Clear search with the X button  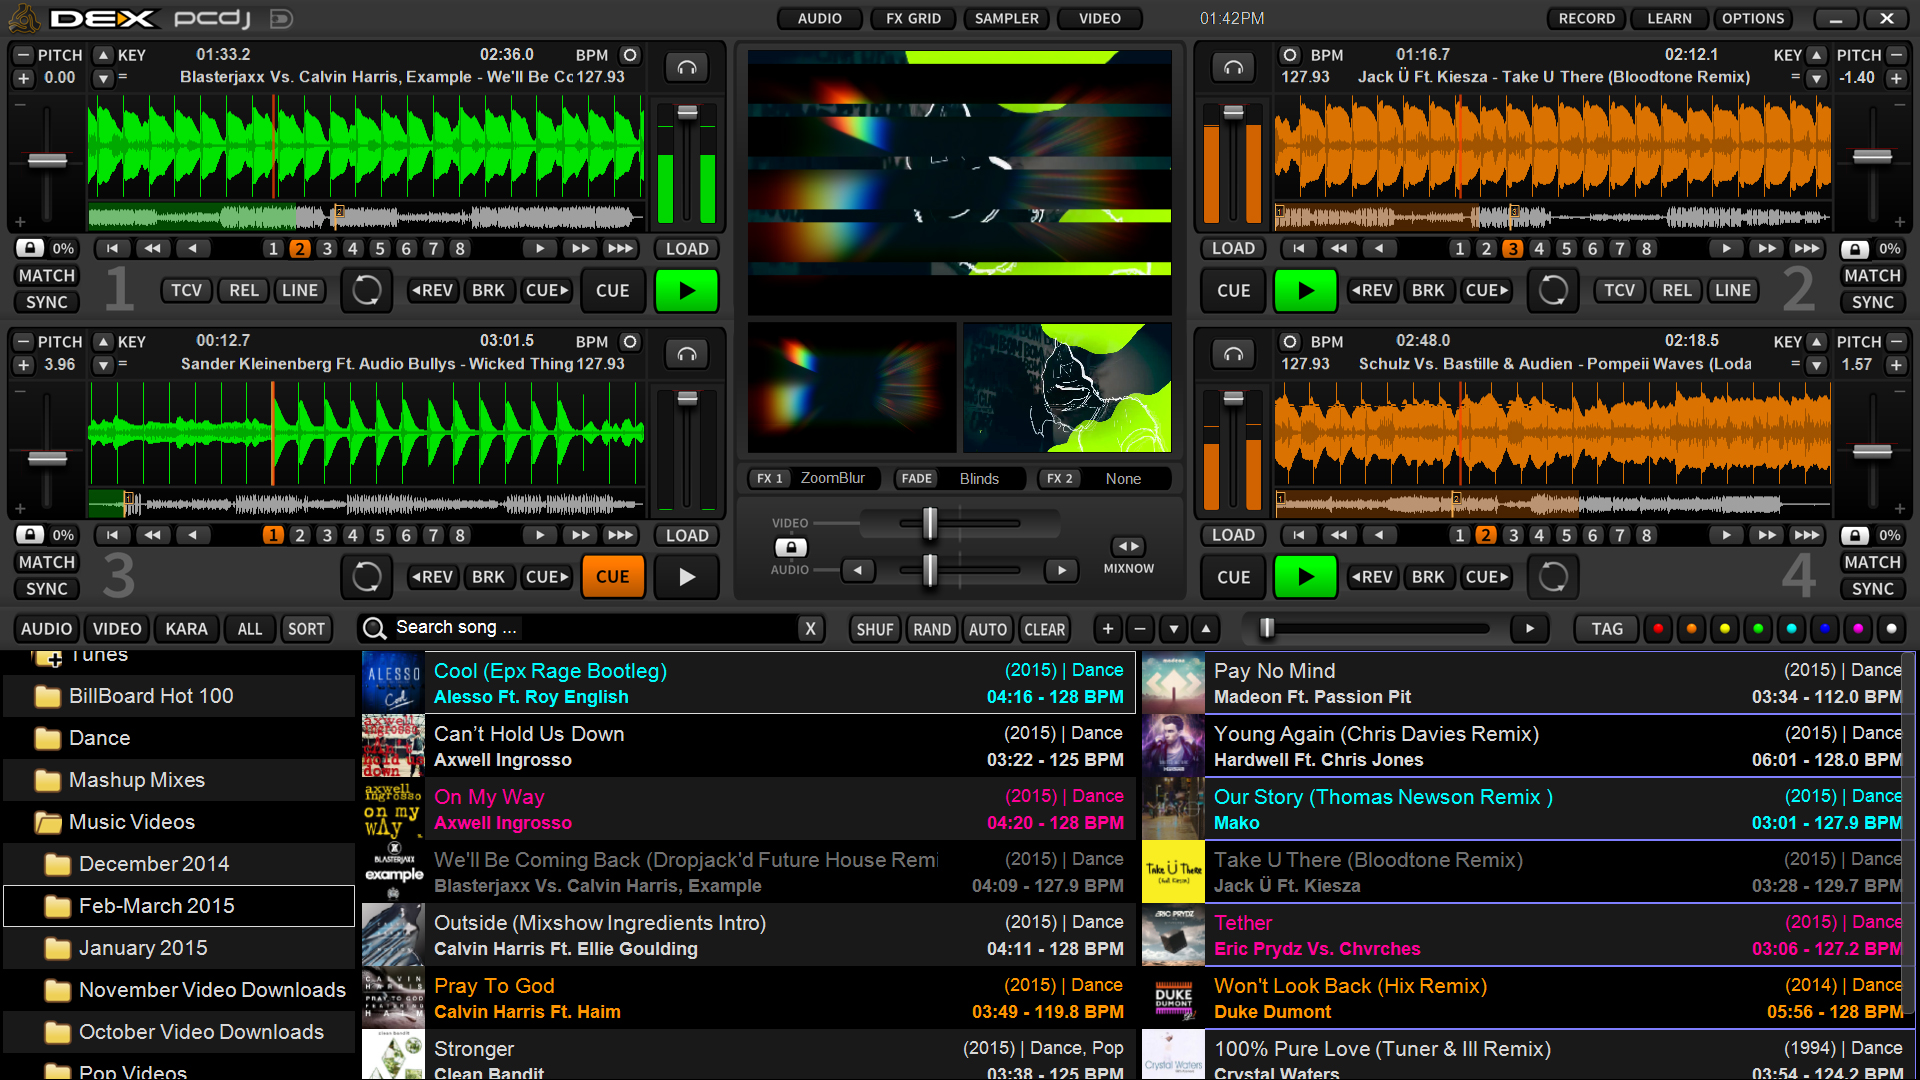pyautogui.click(x=810, y=628)
